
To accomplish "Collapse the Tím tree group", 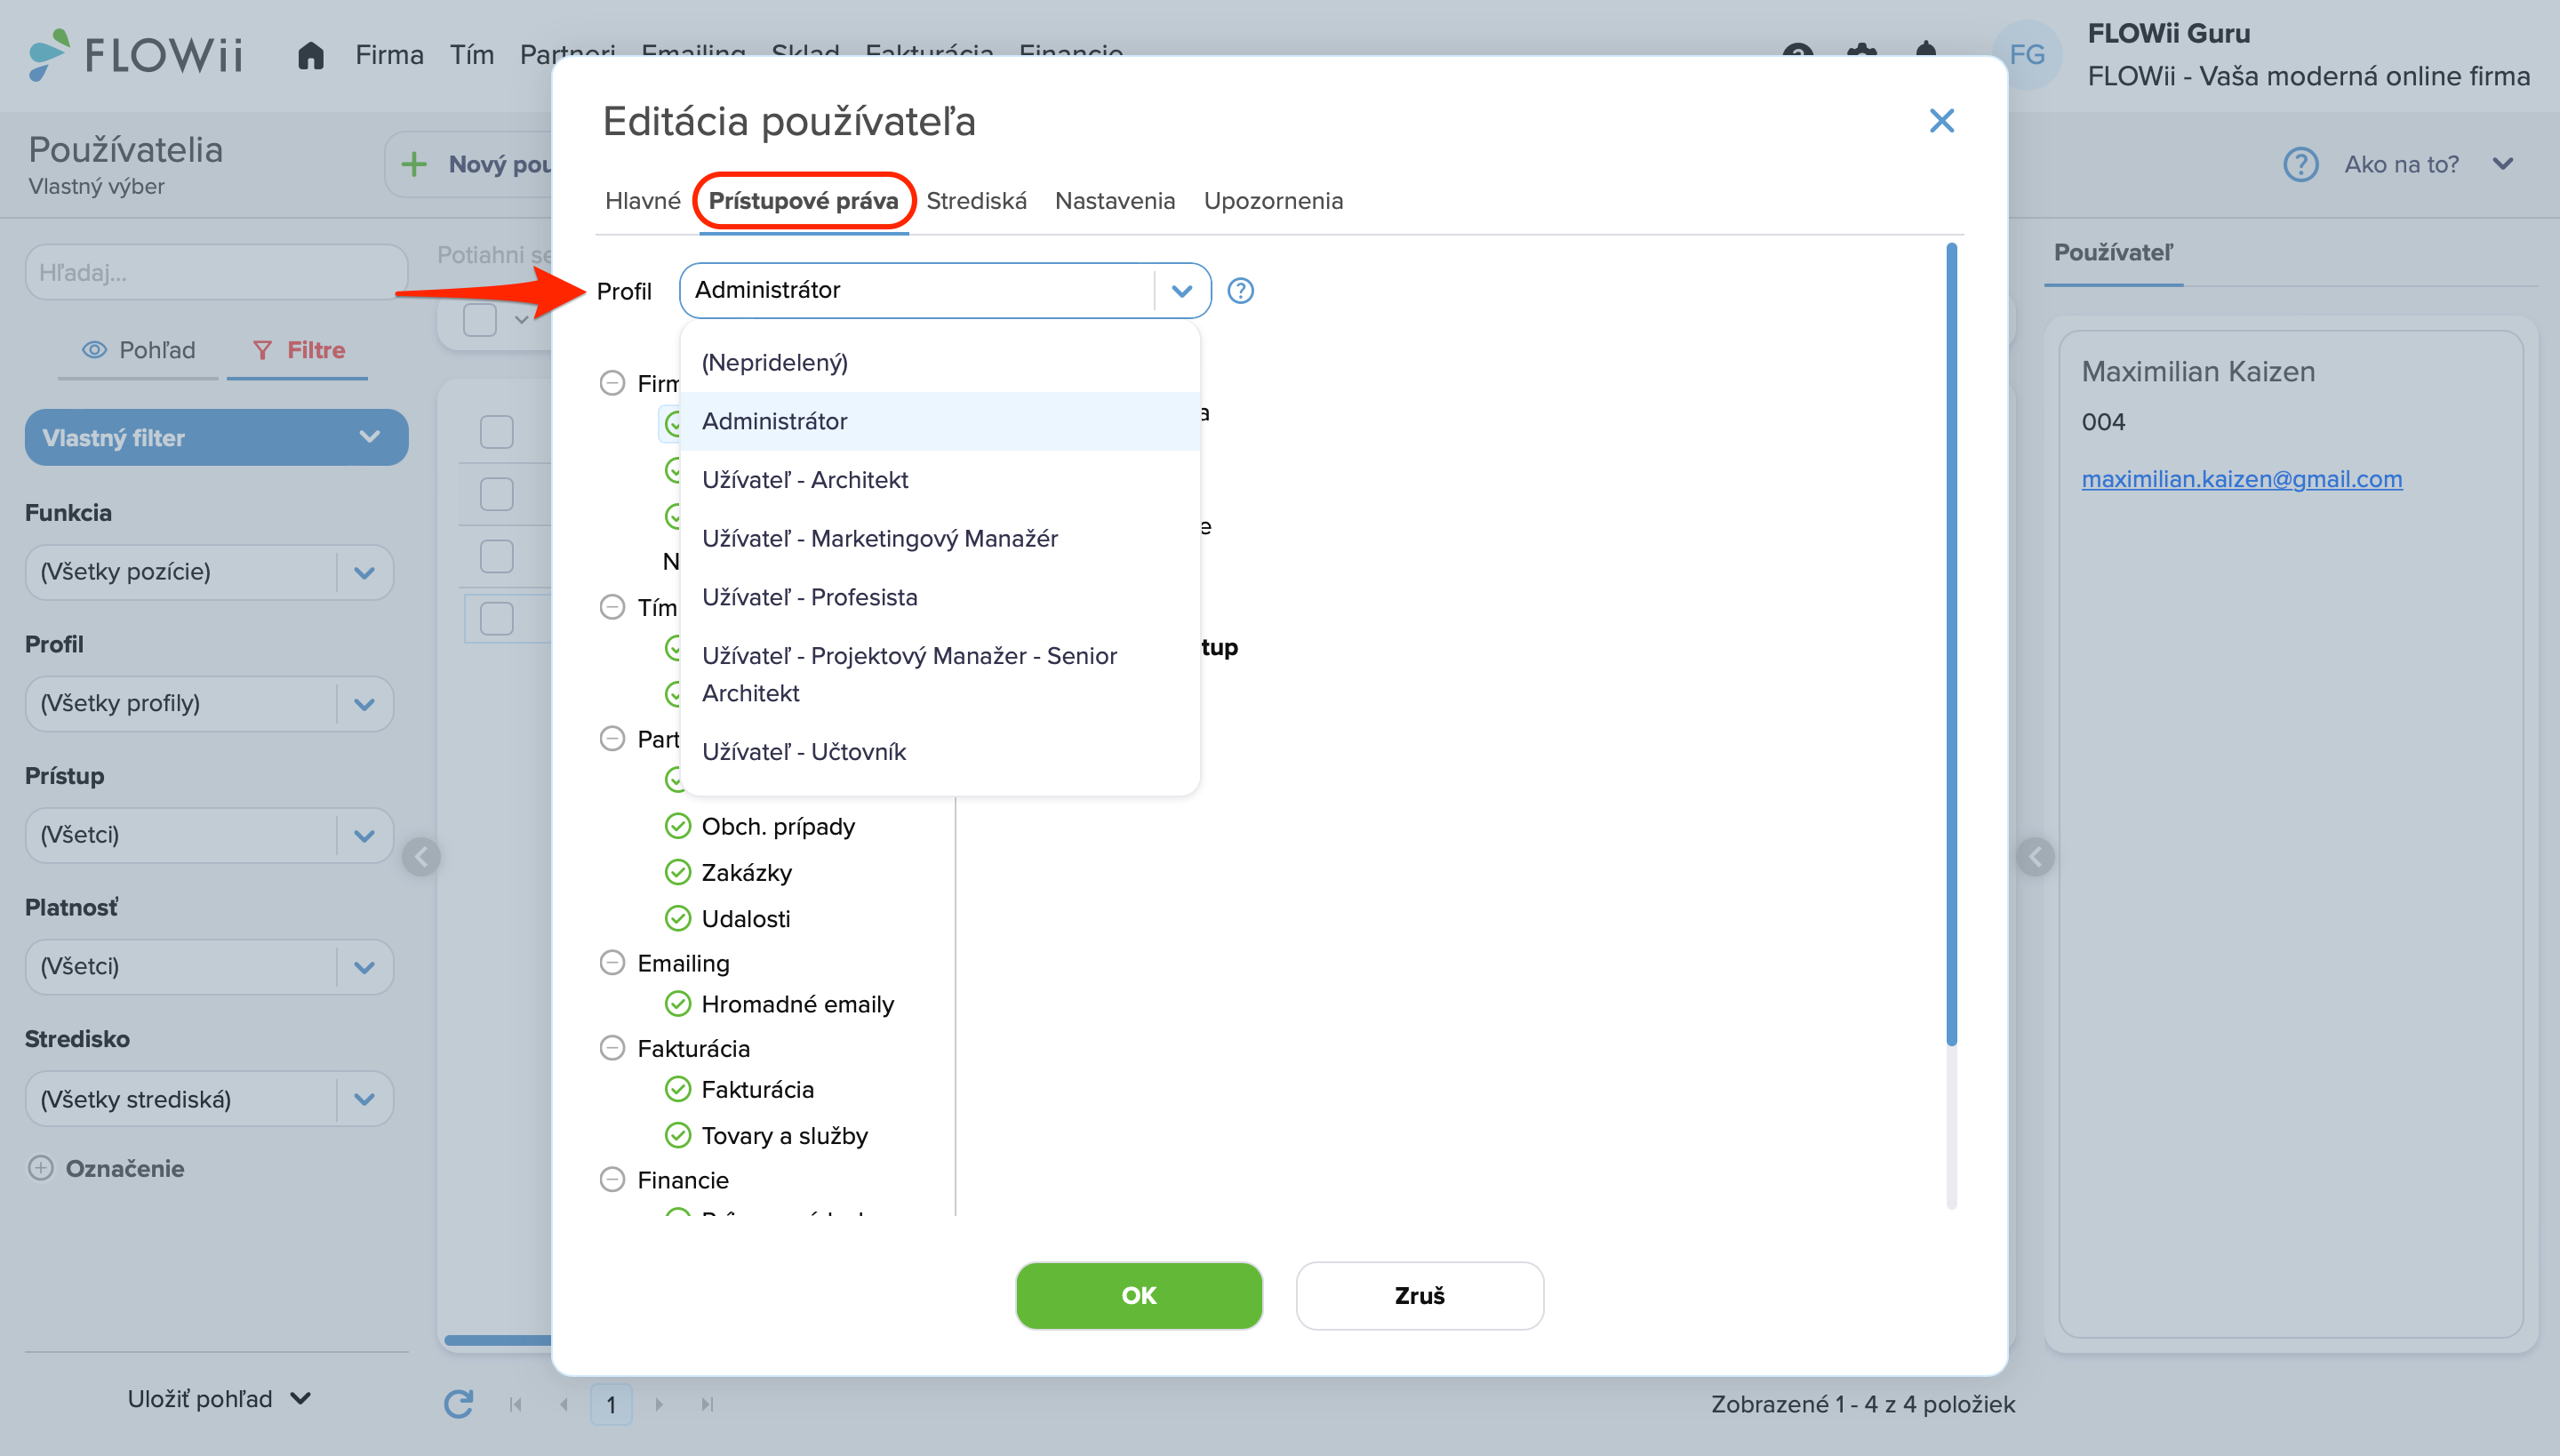I will pyautogui.click(x=612, y=606).
